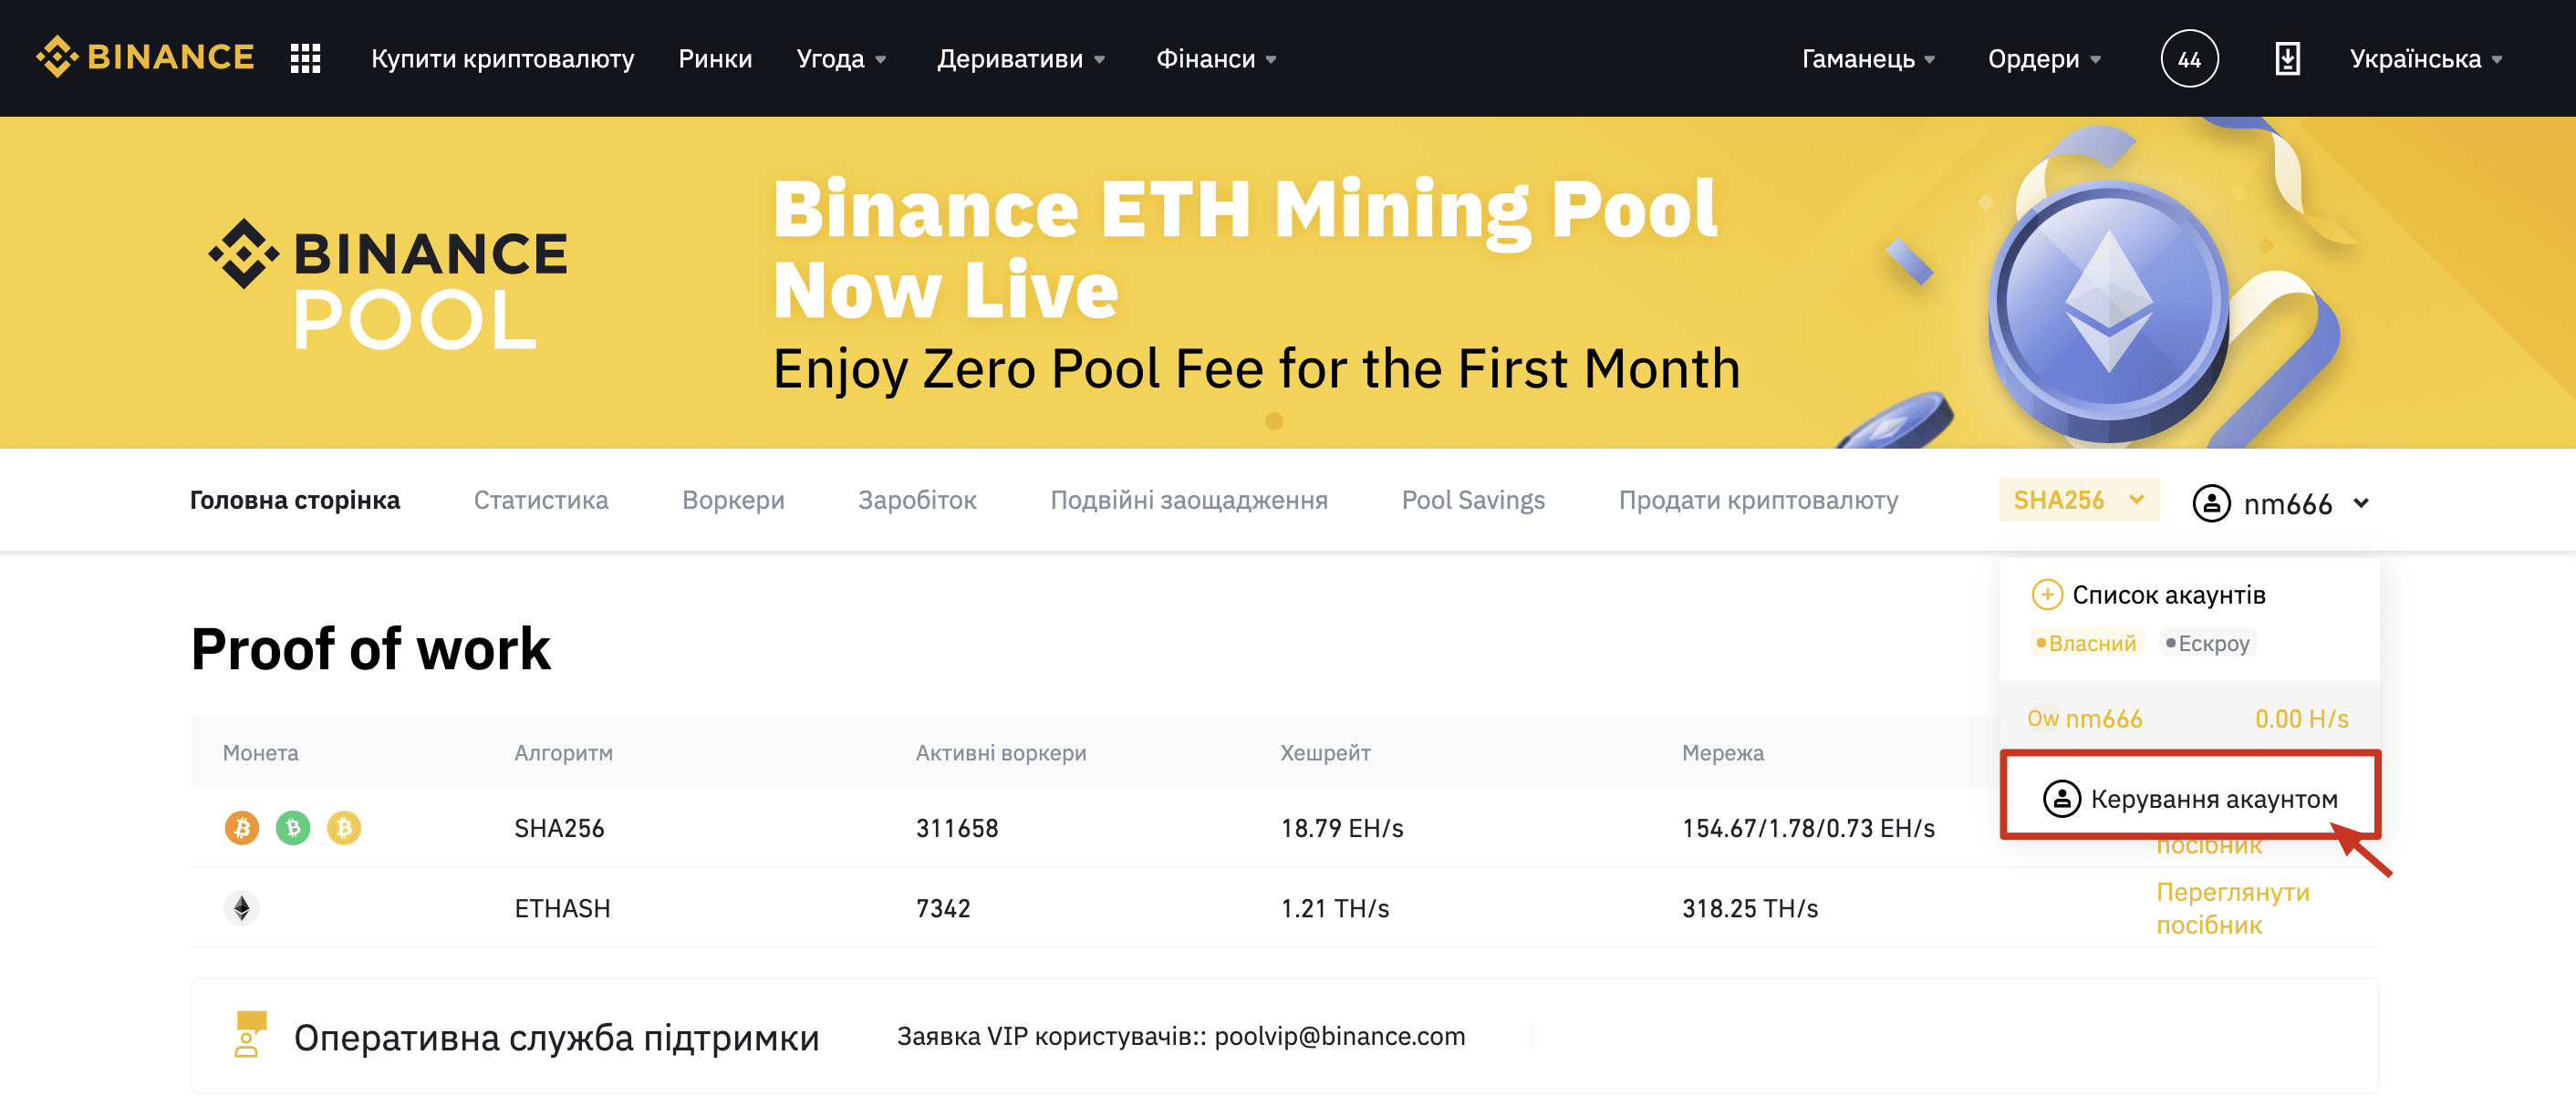Open Купити криптовалюту menu item

tap(502, 59)
